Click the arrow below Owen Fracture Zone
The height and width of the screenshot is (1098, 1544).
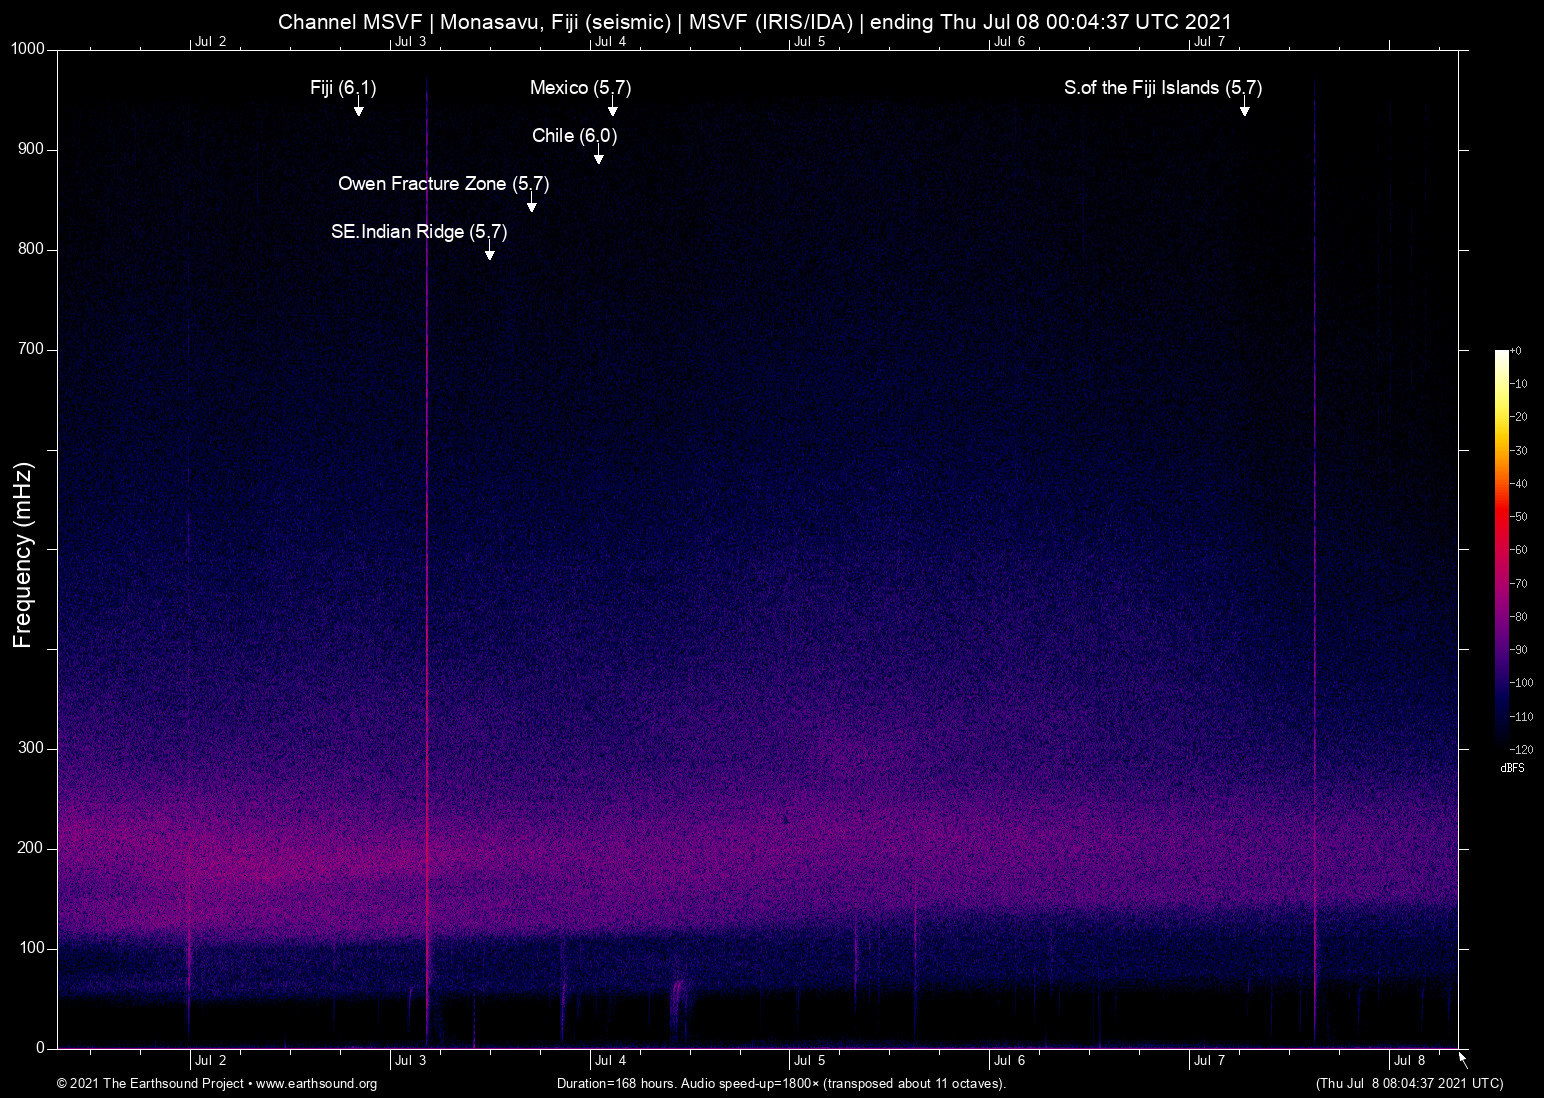[531, 204]
